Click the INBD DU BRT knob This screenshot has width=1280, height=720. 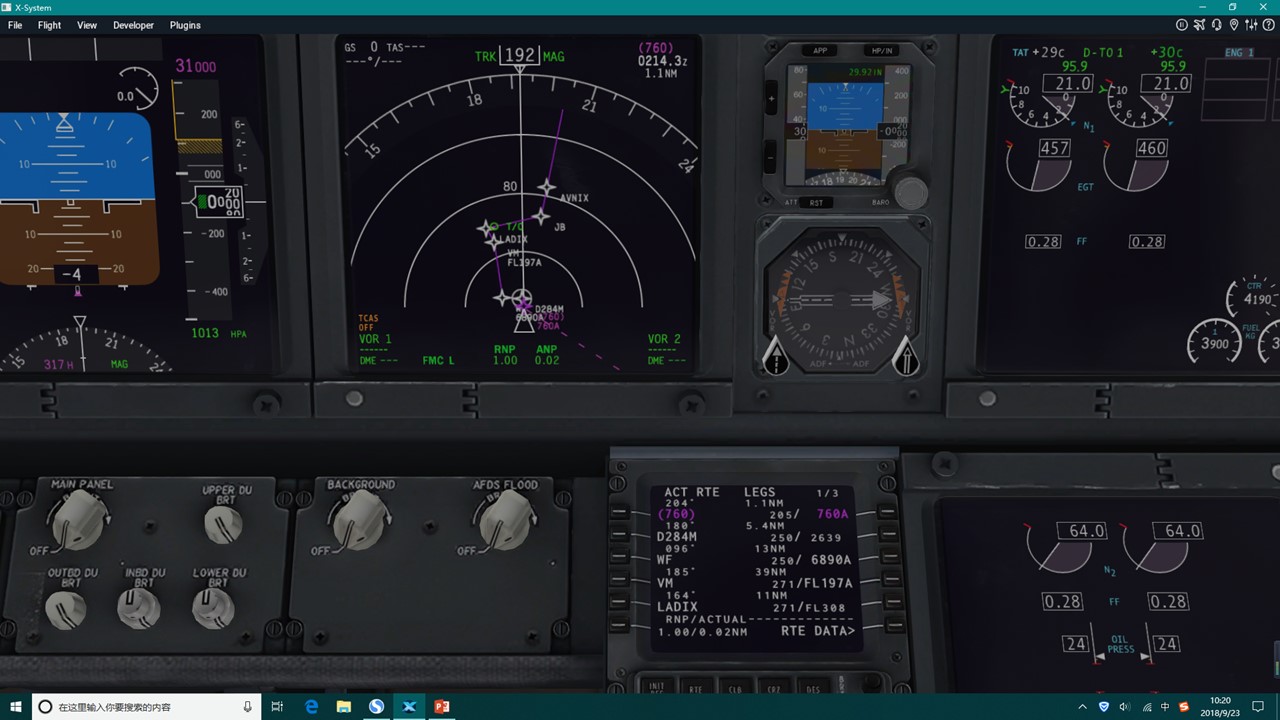[139, 608]
